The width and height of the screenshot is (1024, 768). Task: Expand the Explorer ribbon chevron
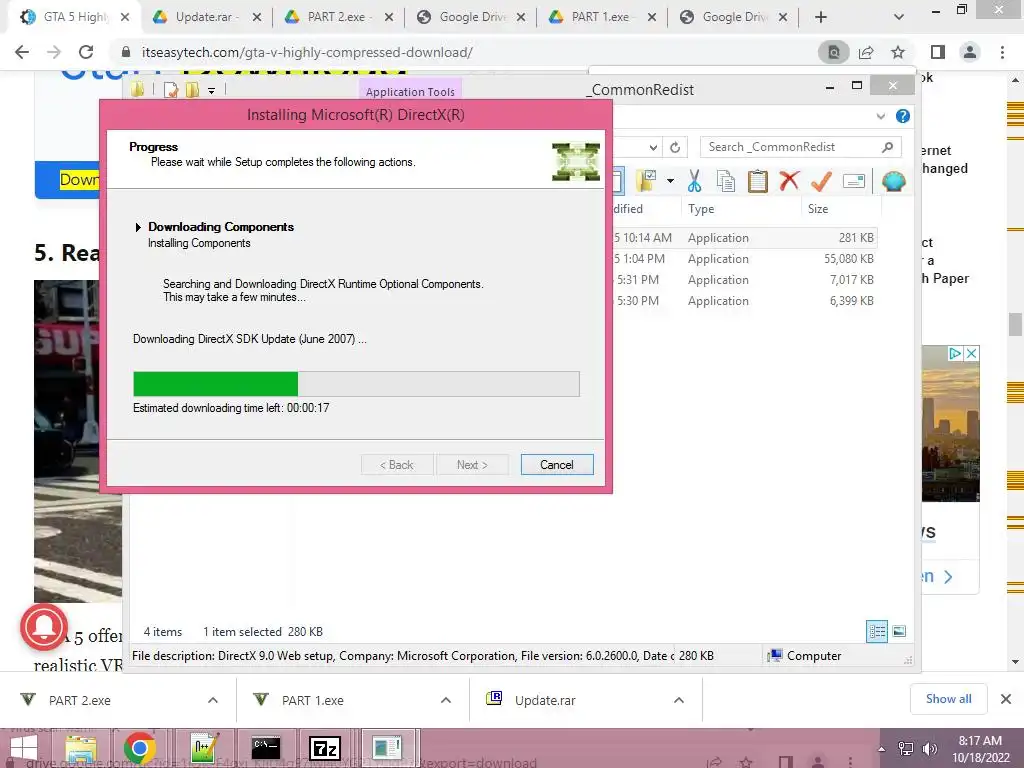click(x=880, y=116)
